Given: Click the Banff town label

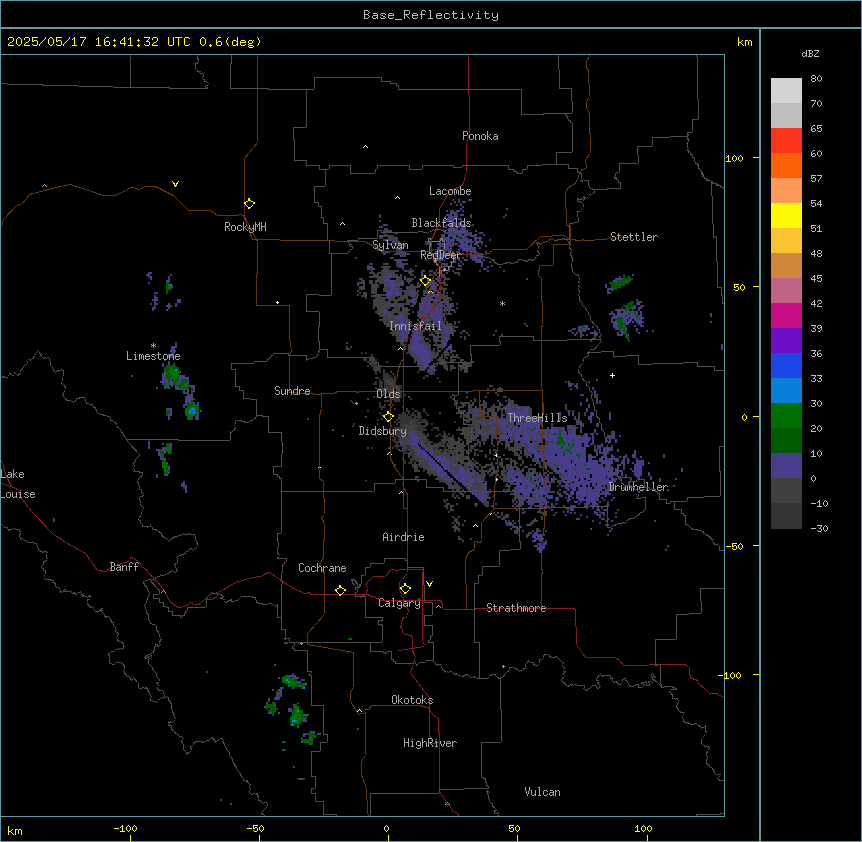Looking at the screenshot, I should point(124,567).
